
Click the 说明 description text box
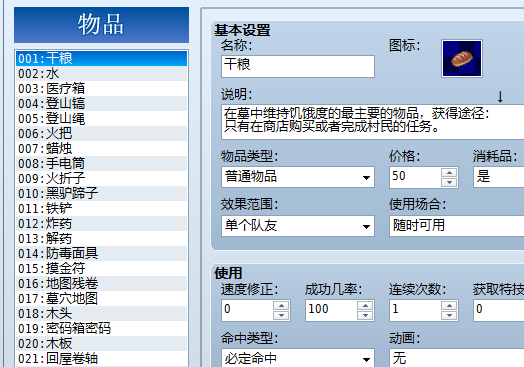373,122
